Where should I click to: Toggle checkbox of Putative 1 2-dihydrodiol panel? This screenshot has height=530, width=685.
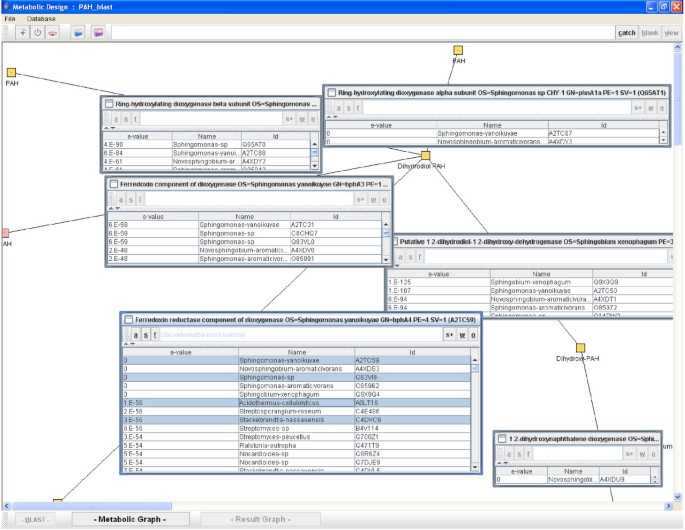pos(395,242)
